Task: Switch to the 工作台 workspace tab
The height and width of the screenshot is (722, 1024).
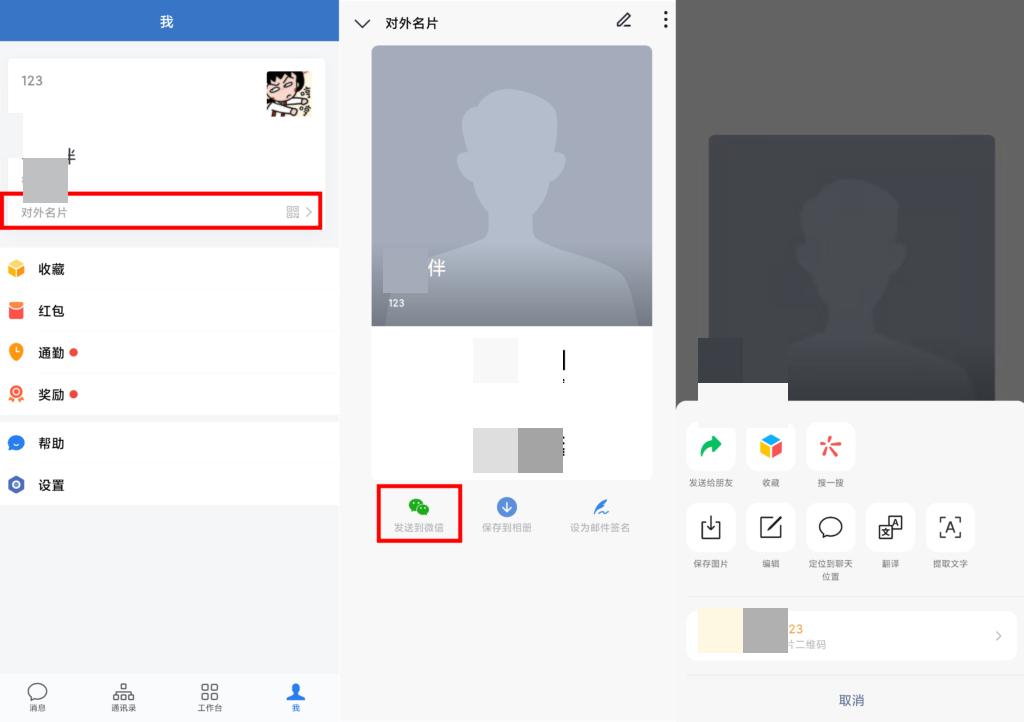Action: point(209,696)
